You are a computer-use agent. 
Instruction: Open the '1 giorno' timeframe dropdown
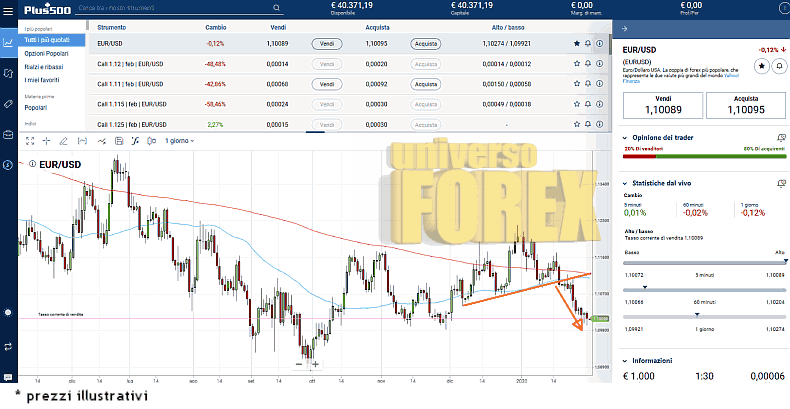point(179,141)
